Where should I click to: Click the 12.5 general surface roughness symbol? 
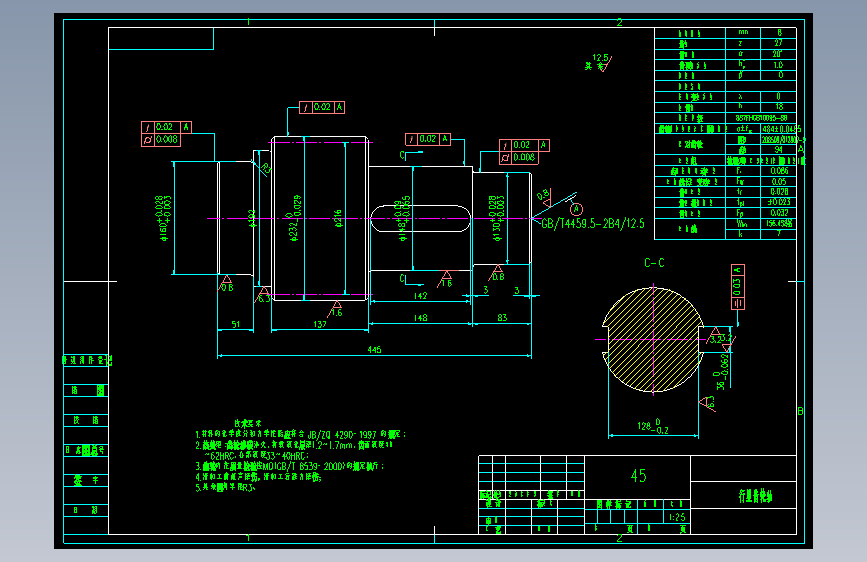pyautogui.click(x=599, y=63)
